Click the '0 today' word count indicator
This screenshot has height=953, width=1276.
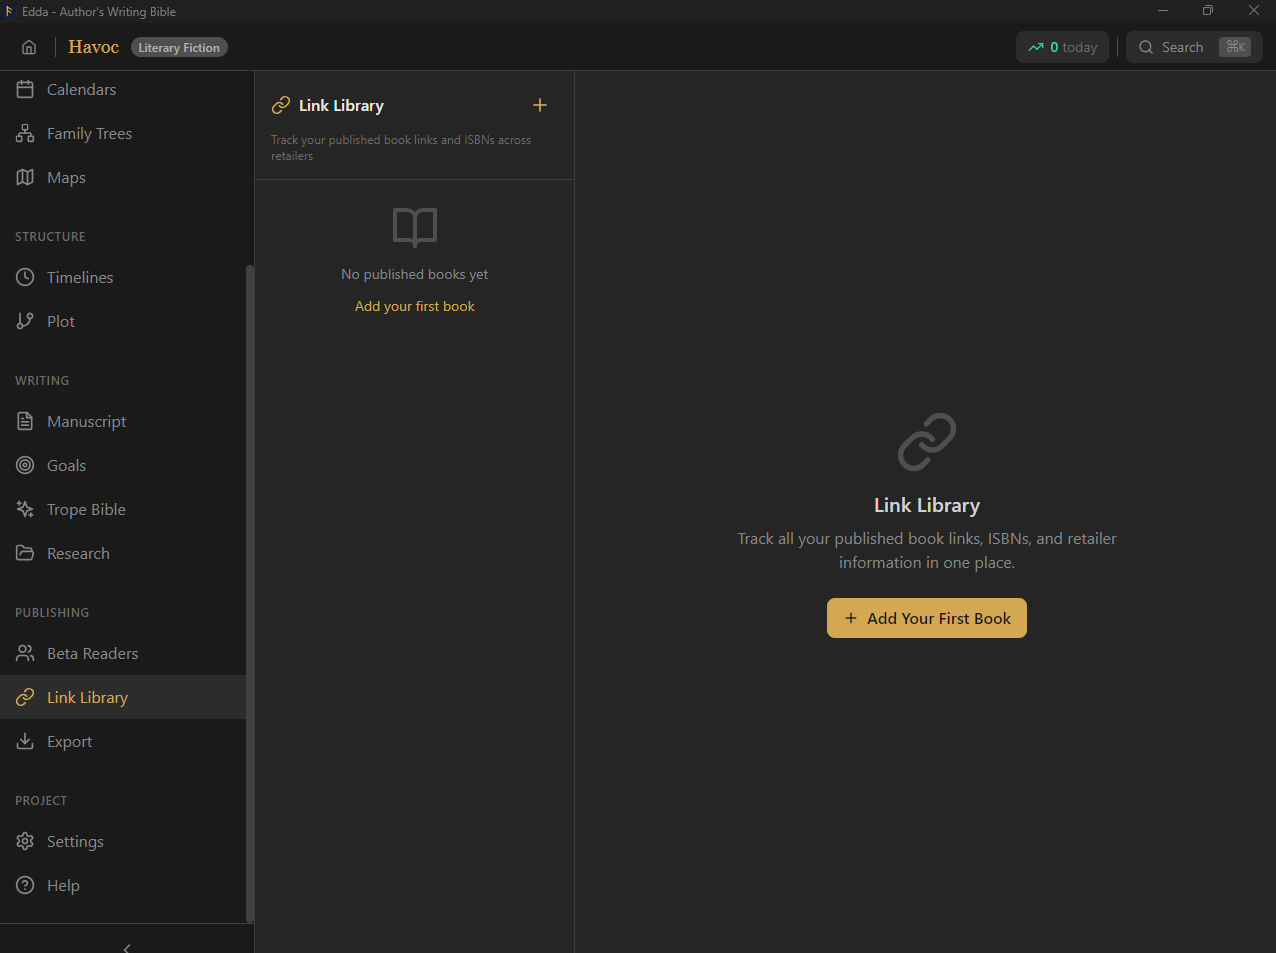1062,47
